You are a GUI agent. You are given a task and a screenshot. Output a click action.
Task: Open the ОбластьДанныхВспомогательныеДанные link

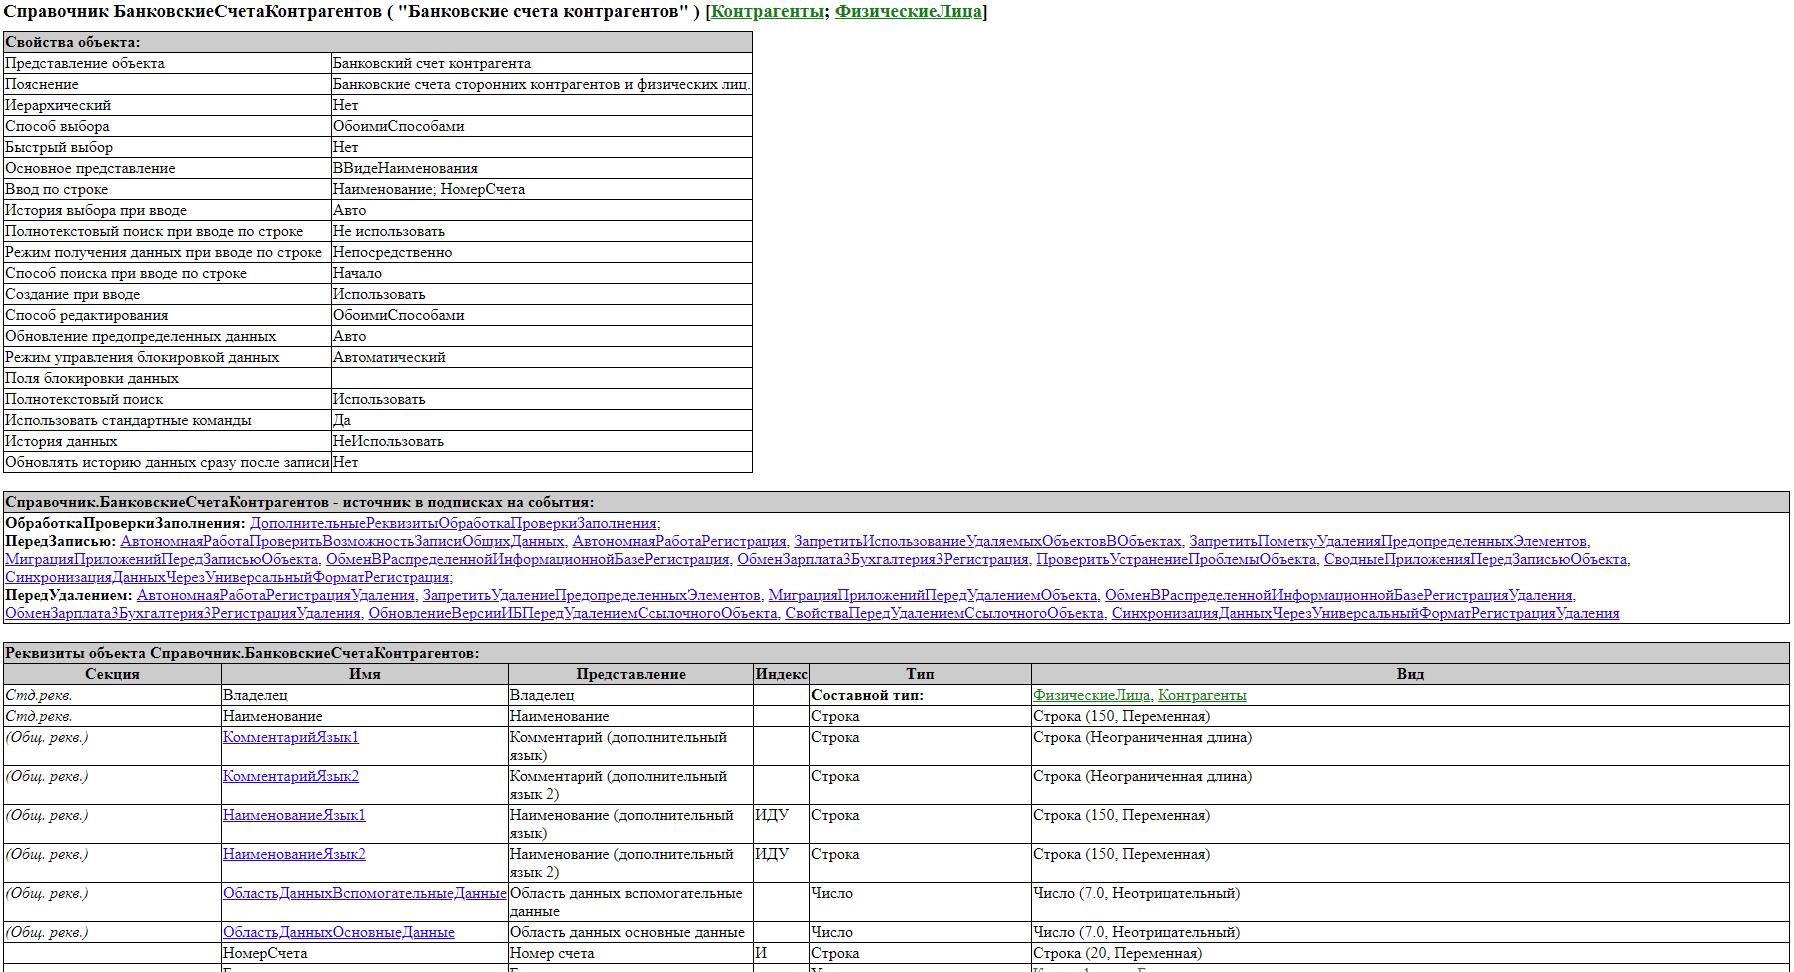coord(364,893)
